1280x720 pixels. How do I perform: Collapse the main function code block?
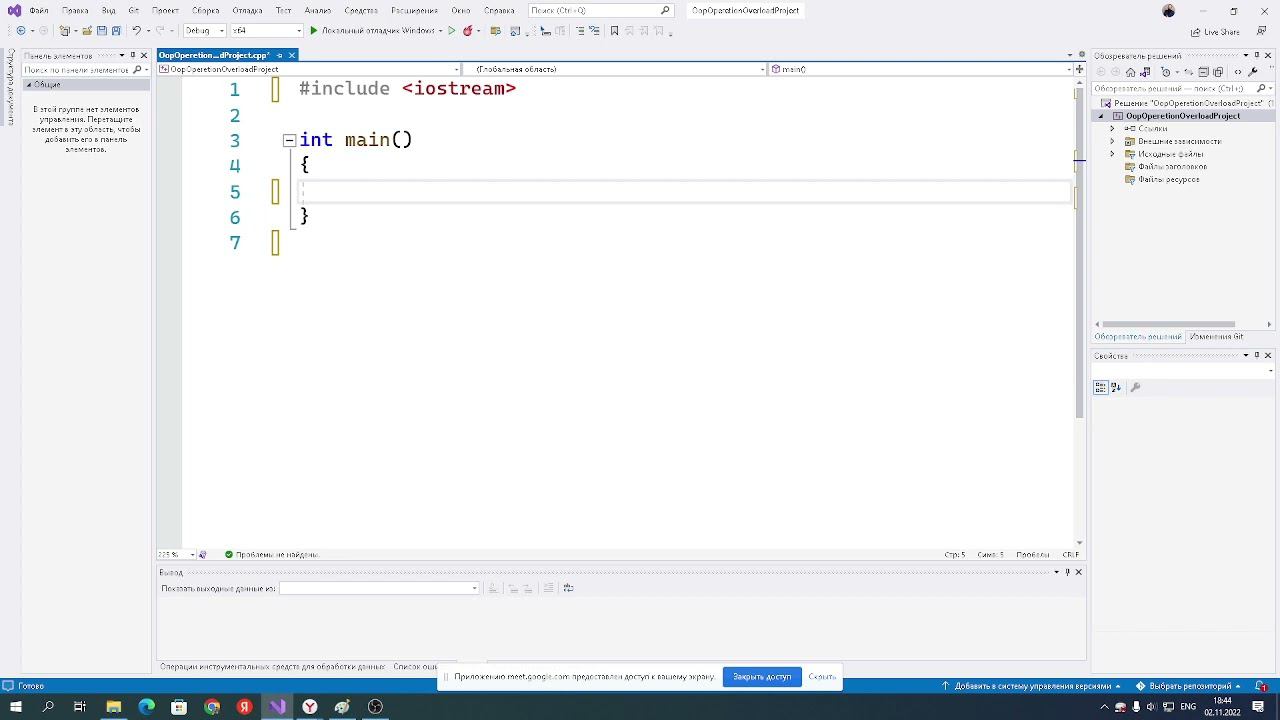coord(289,141)
